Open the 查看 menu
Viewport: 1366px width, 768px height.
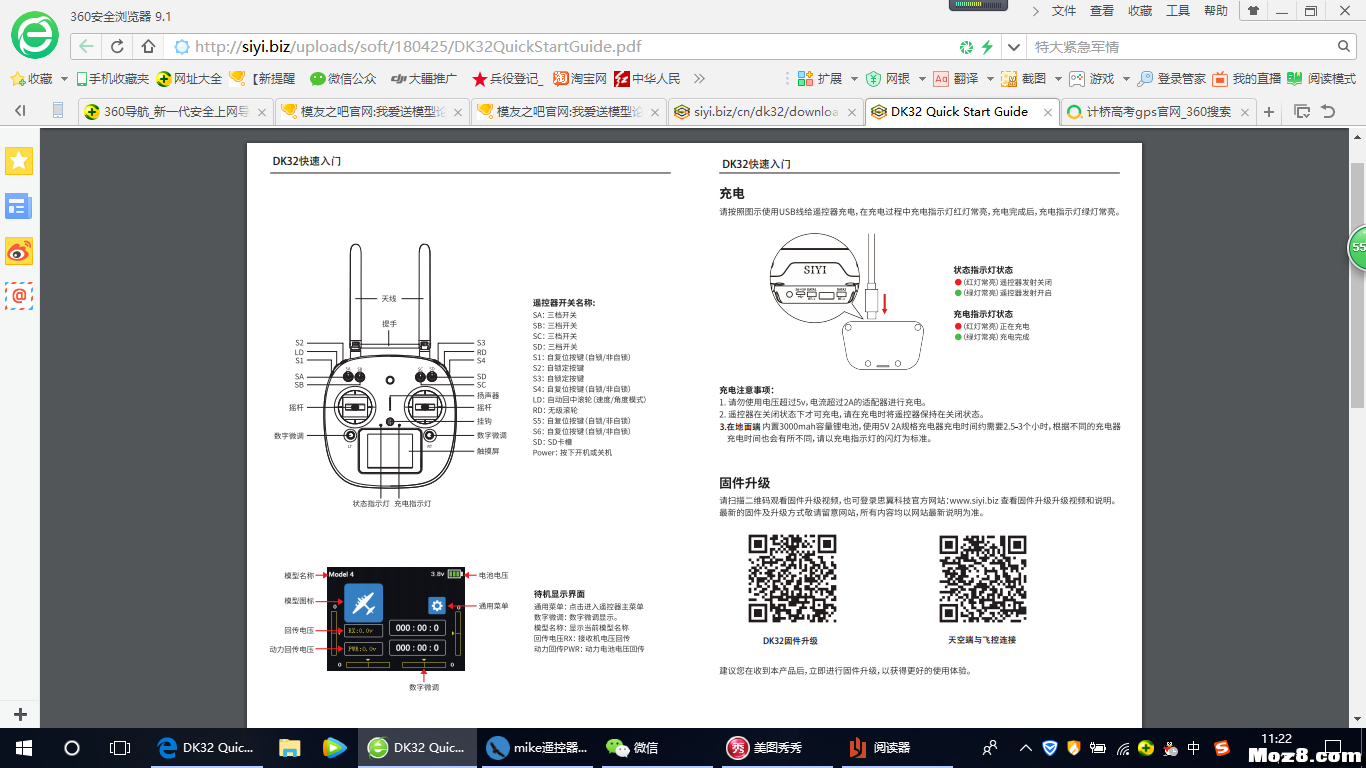click(x=1102, y=11)
